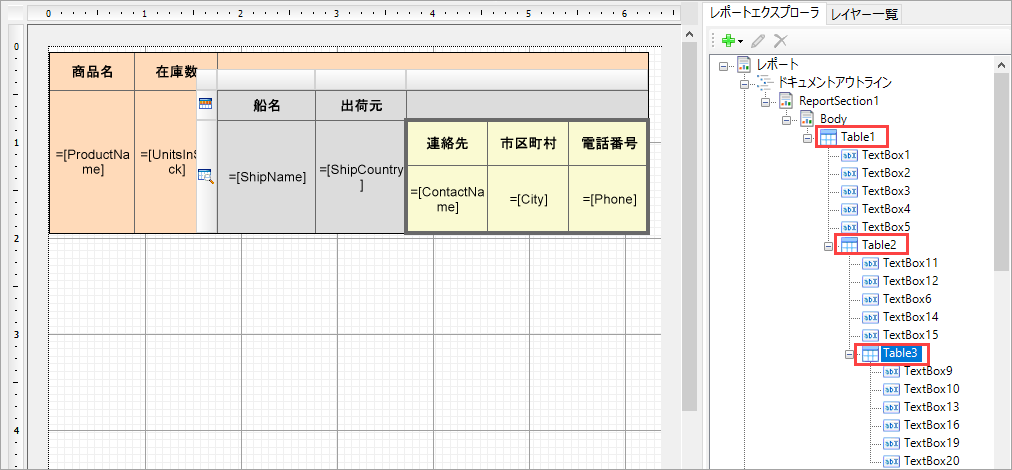Click the ドキュメントアウトライン outline icon

[765, 82]
